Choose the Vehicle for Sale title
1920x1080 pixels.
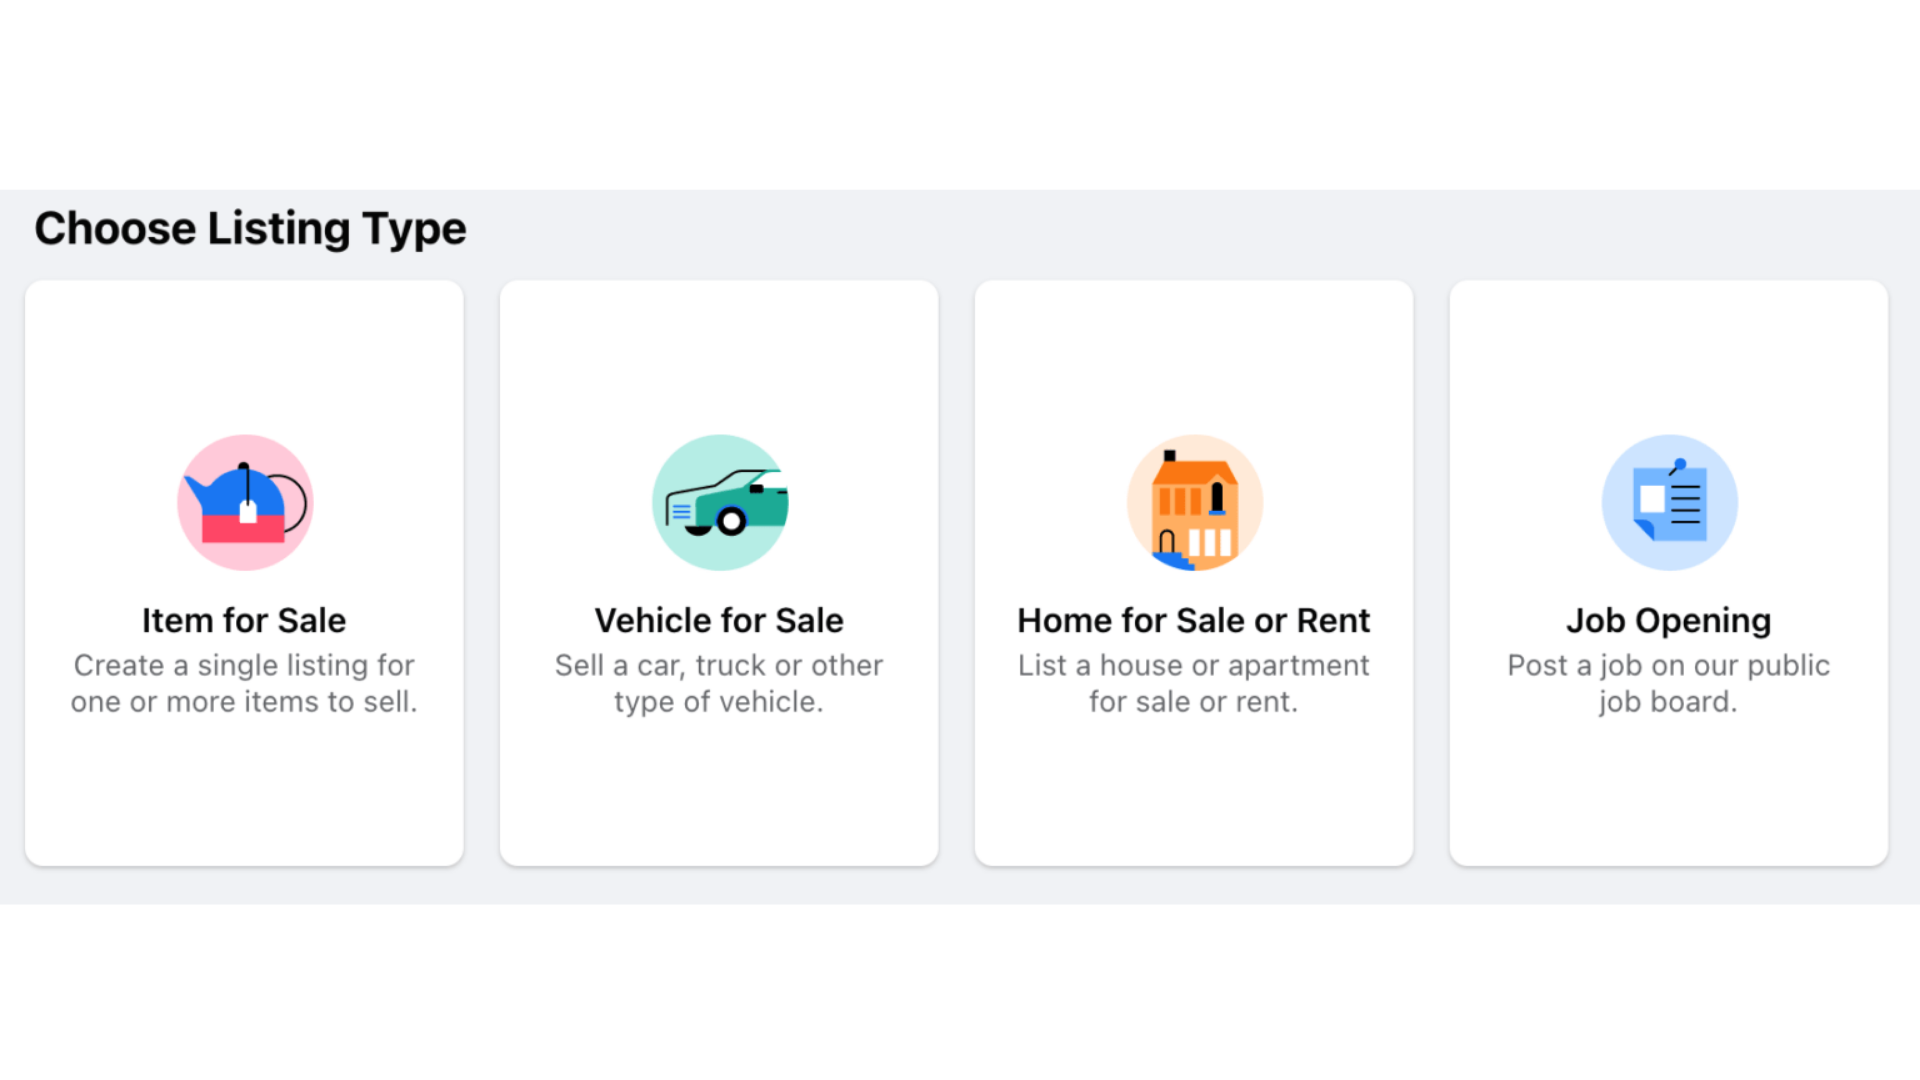click(x=719, y=620)
